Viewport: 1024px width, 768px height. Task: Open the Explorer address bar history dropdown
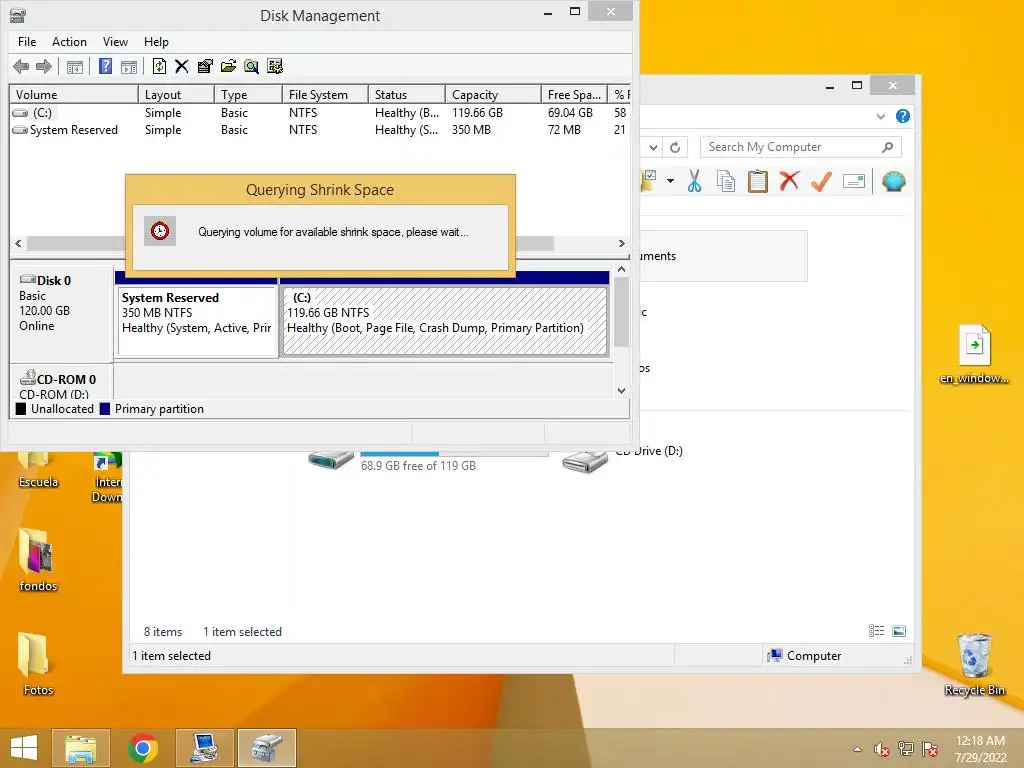point(653,148)
